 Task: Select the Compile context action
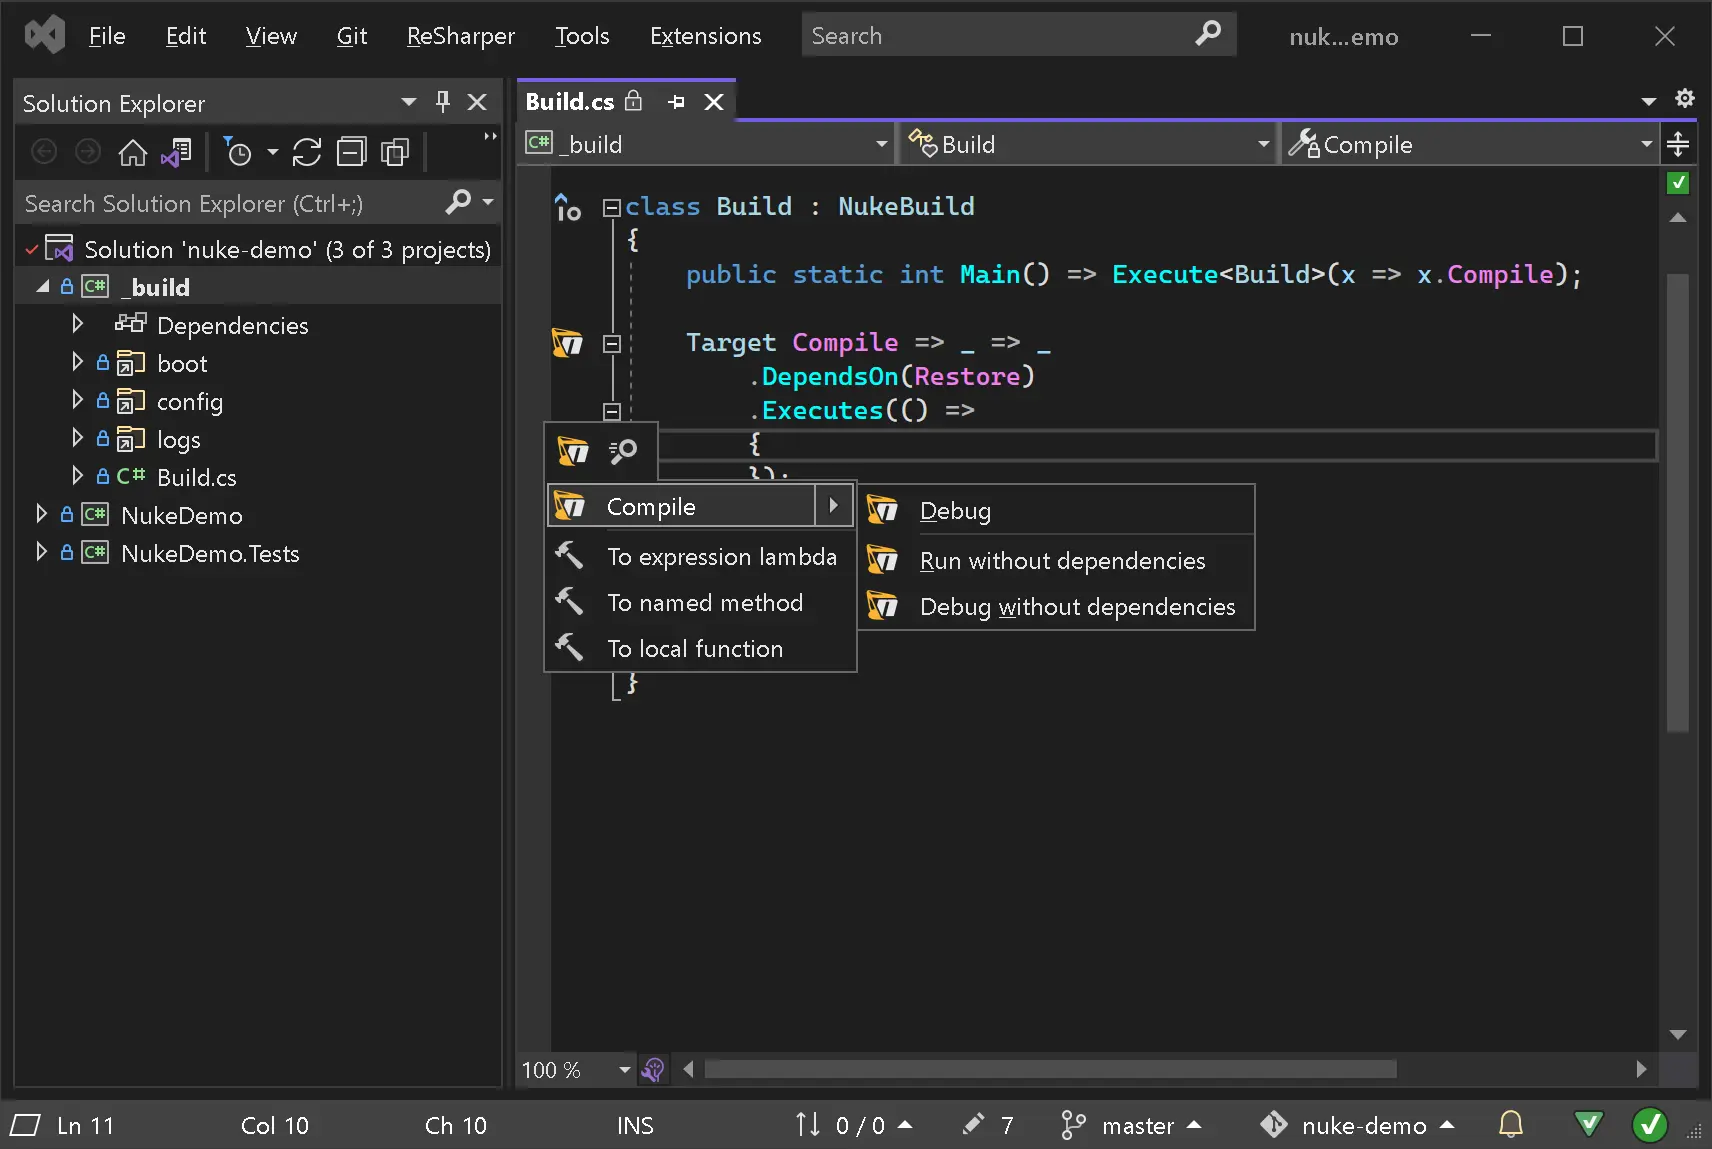click(x=700, y=506)
